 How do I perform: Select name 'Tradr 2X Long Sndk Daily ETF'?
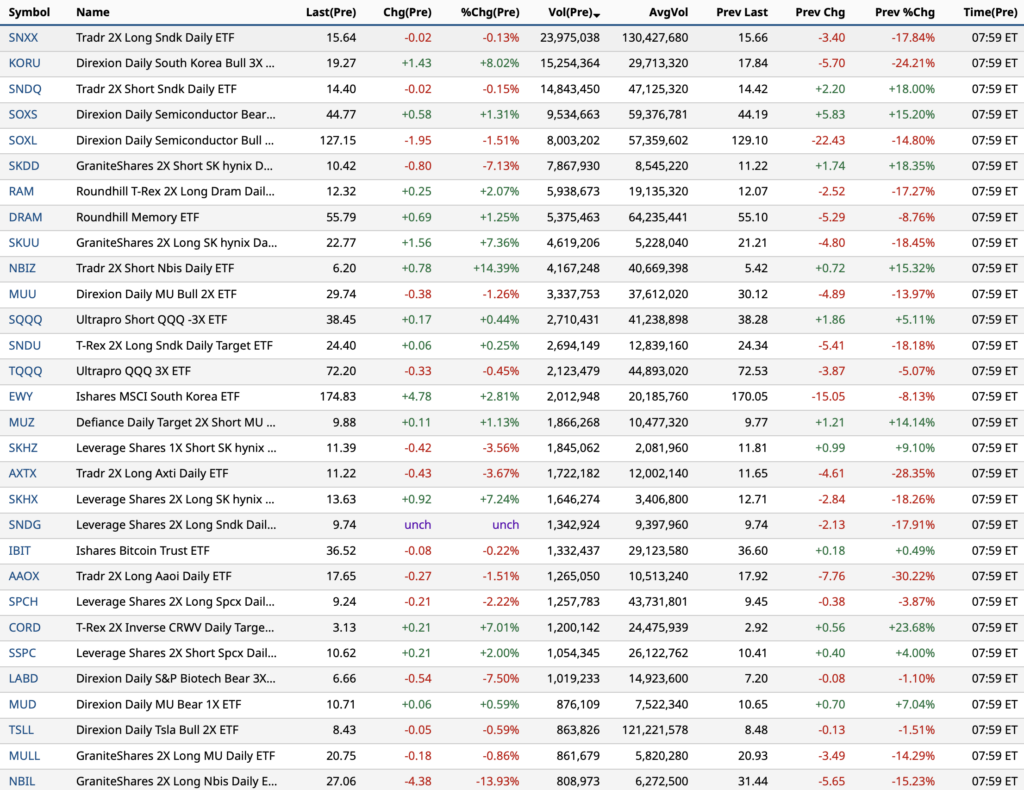click(155, 38)
